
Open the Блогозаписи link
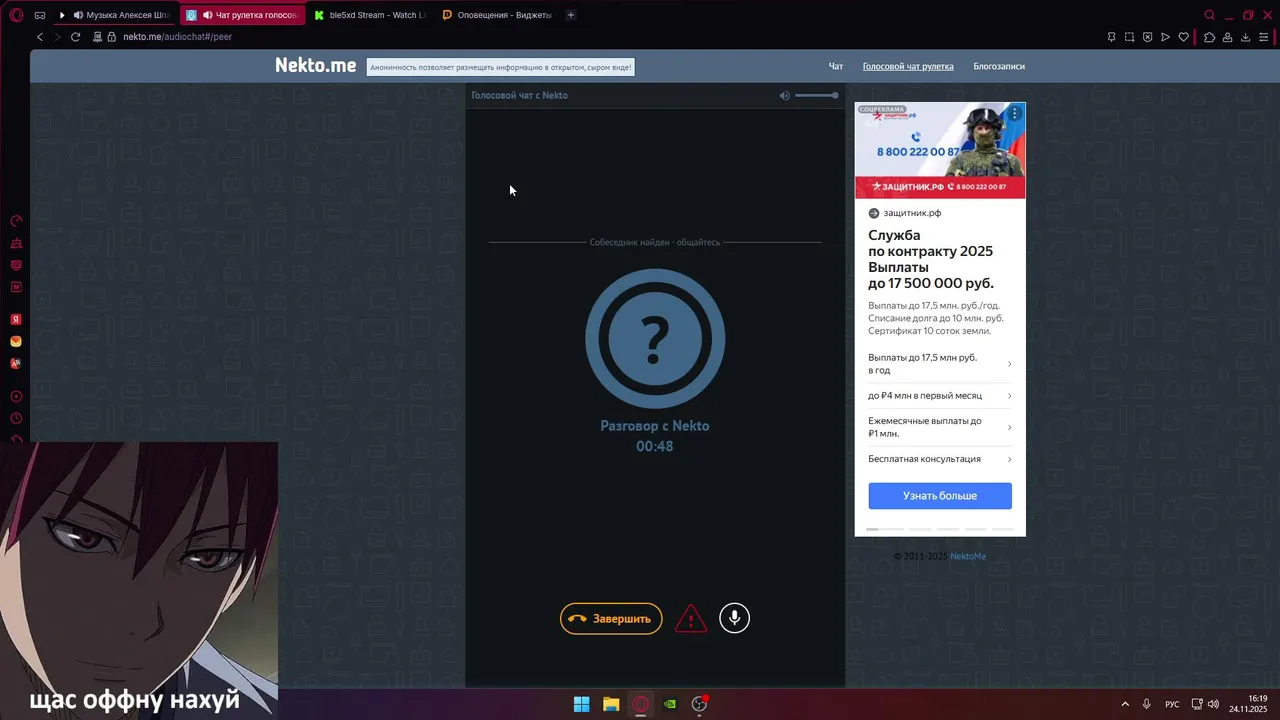(999, 66)
